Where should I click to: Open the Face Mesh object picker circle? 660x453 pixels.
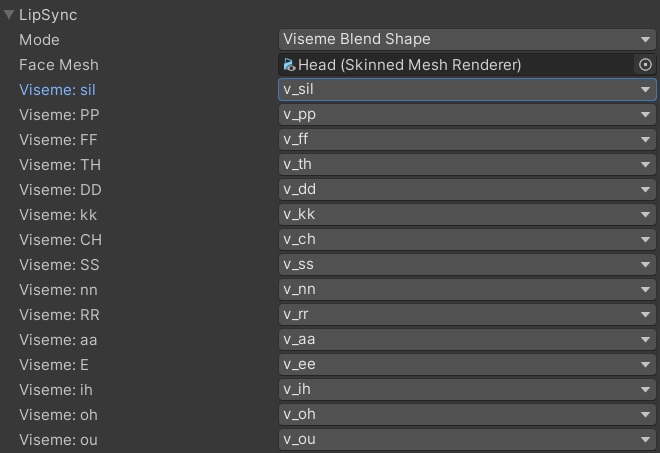click(645, 65)
